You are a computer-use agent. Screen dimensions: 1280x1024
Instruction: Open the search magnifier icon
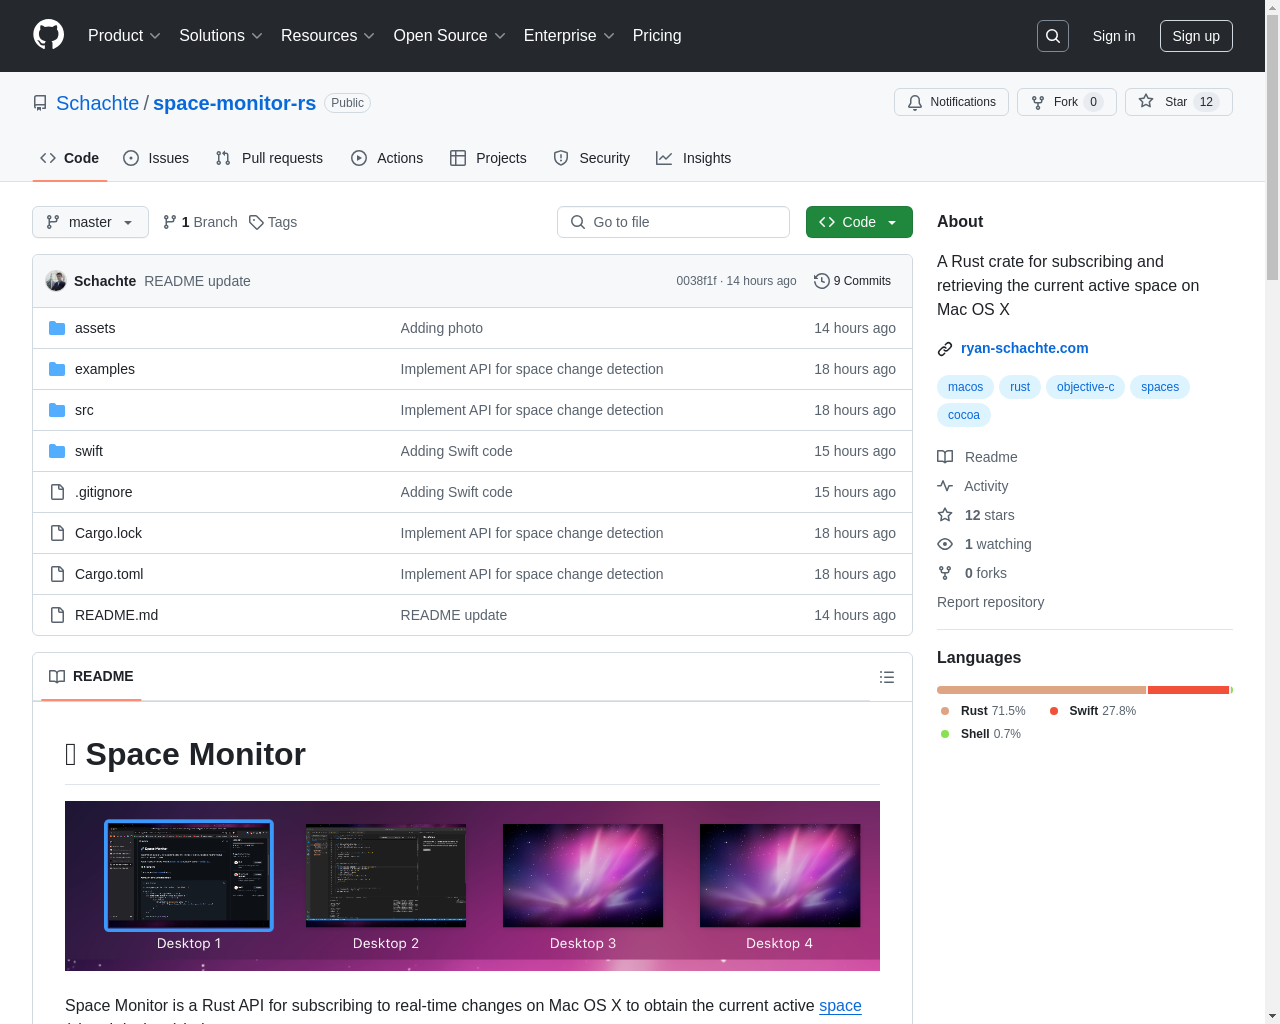[x=1053, y=36]
